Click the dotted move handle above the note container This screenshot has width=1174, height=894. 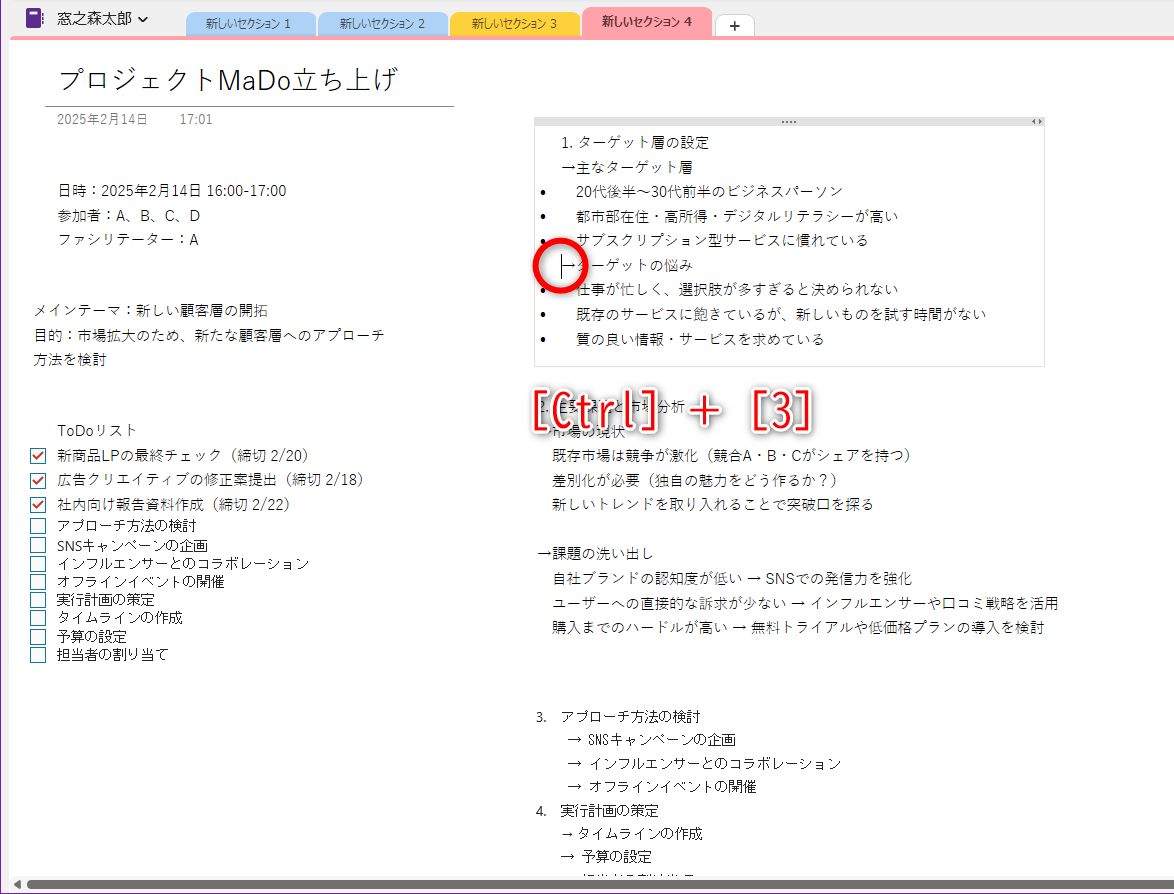(x=788, y=120)
